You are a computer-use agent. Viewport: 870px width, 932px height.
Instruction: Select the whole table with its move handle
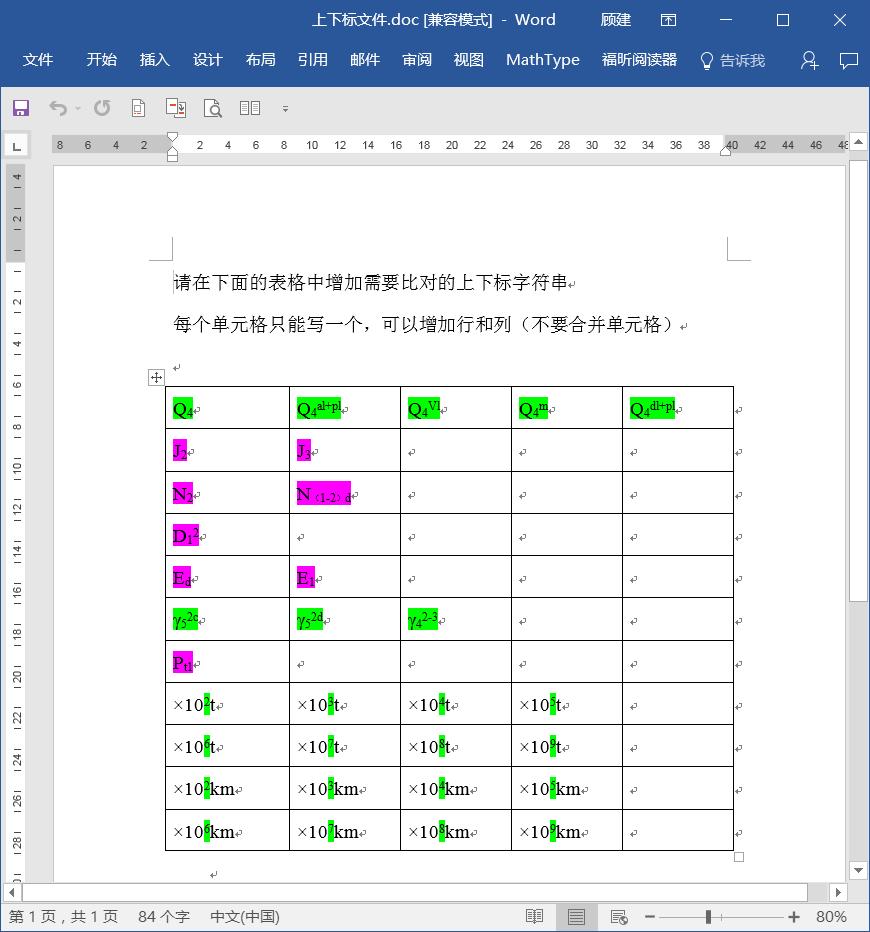click(156, 377)
